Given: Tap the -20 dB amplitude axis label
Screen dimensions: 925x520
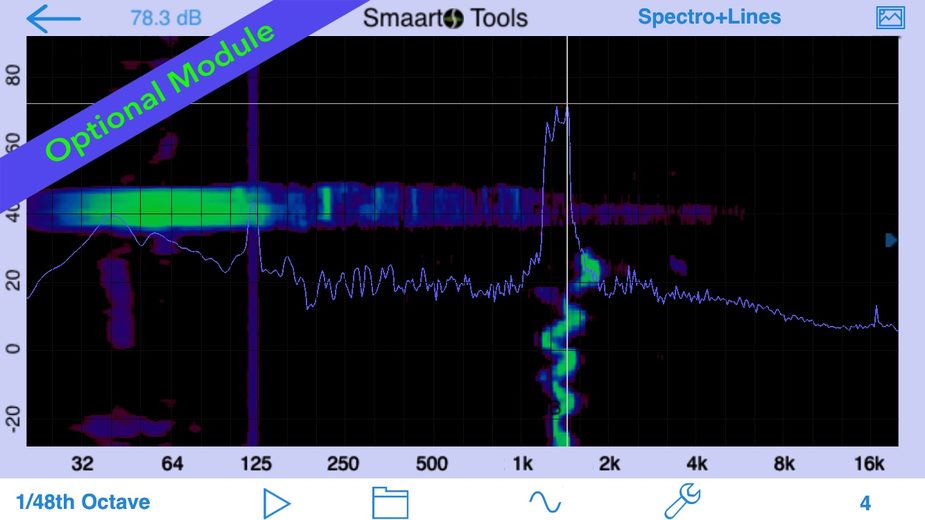Looking at the screenshot, I should pos(12,418).
